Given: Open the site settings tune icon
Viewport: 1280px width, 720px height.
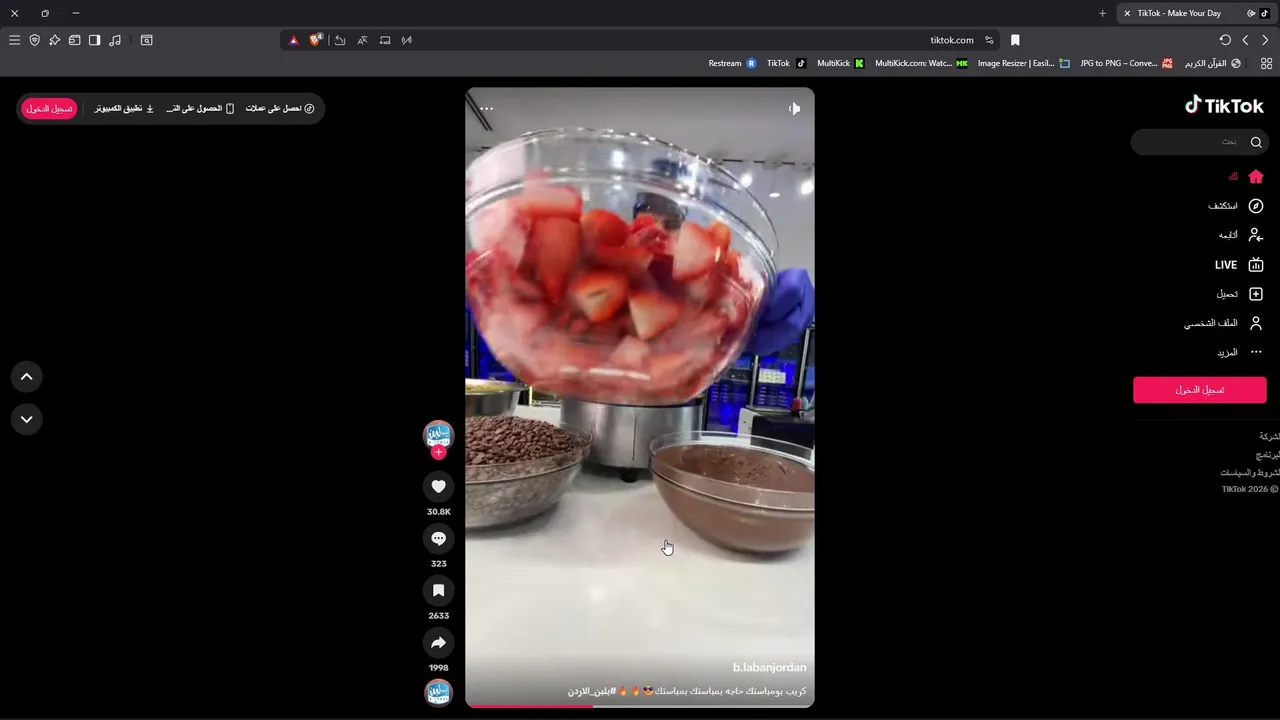Looking at the screenshot, I should point(989,40).
